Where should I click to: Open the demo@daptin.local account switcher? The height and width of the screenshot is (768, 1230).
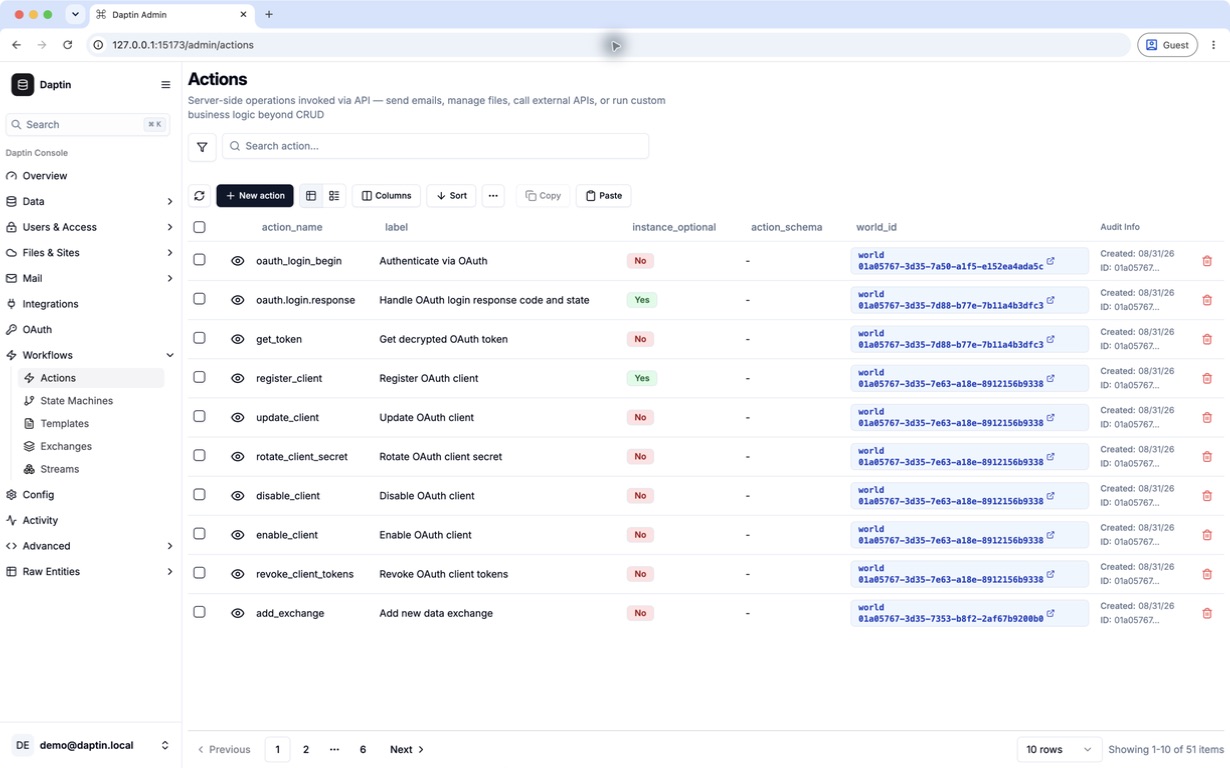coord(90,745)
